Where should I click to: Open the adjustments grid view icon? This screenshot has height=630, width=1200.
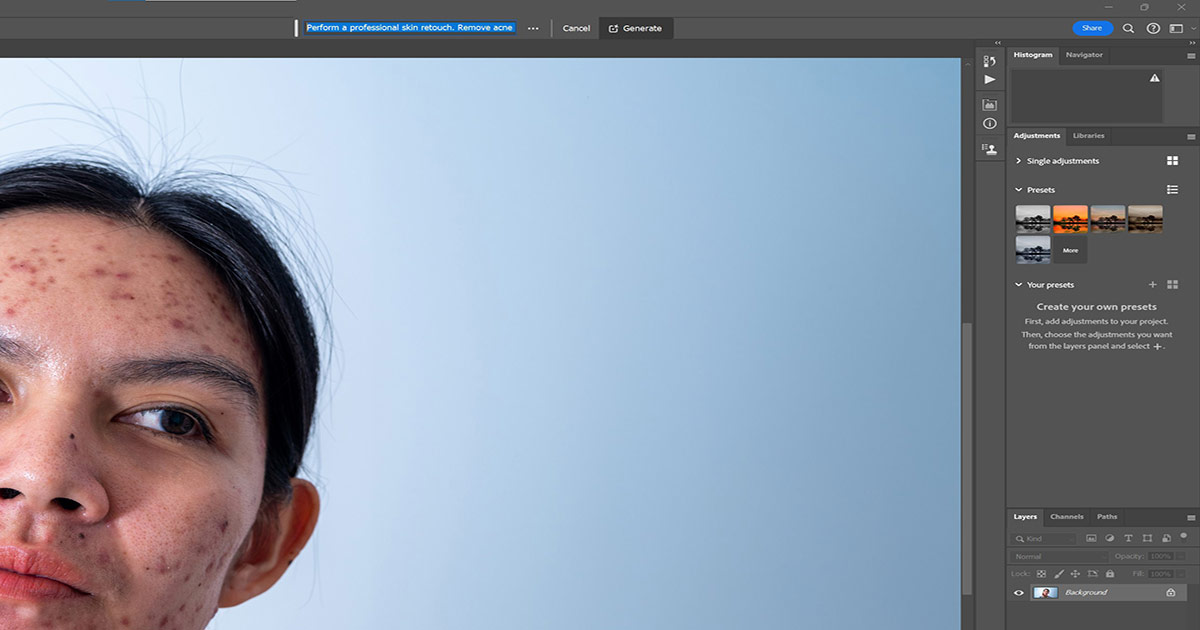pyautogui.click(x=1171, y=160)
